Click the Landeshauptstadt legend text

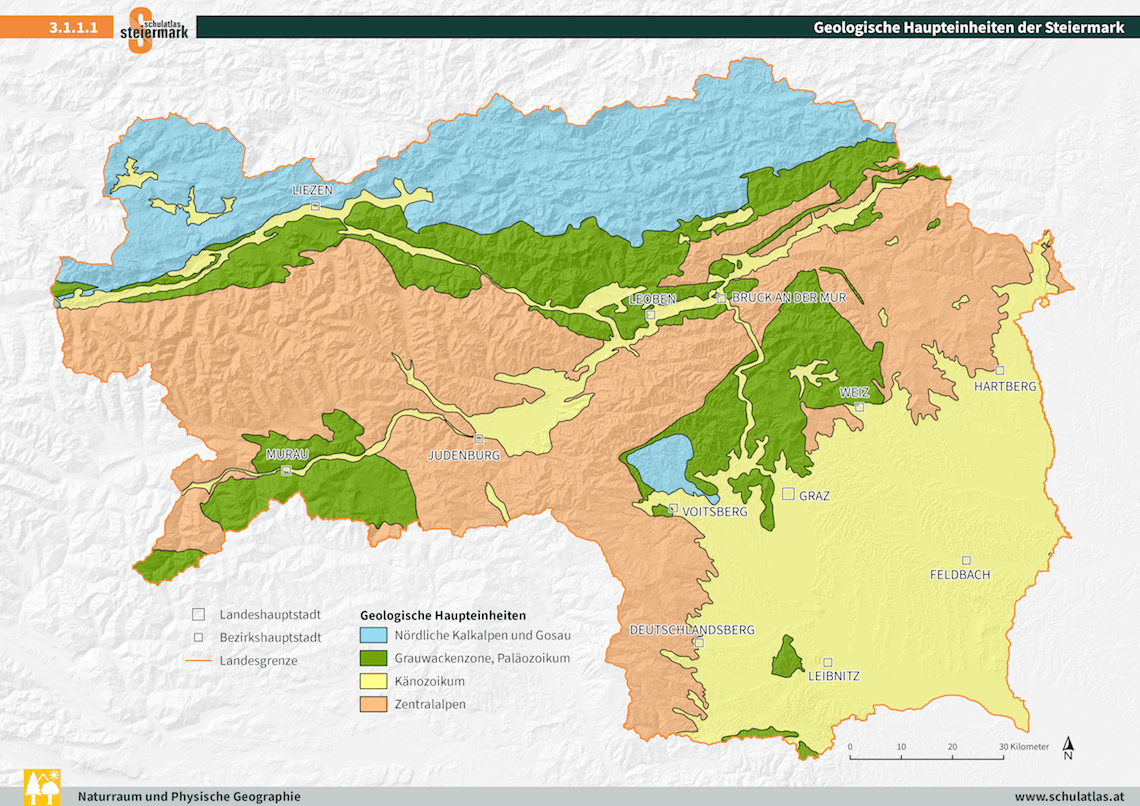point(270,615)
